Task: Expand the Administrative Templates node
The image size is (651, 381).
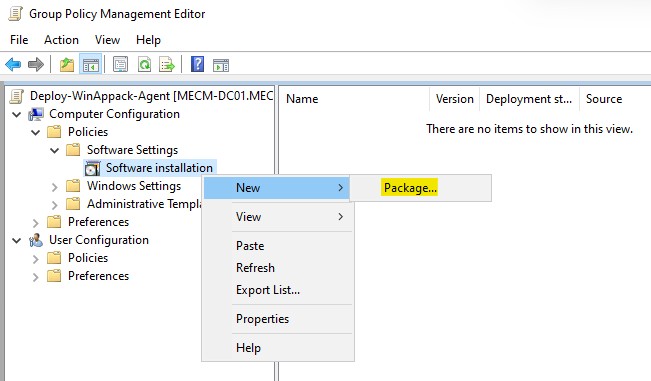Action: (54, 205)
